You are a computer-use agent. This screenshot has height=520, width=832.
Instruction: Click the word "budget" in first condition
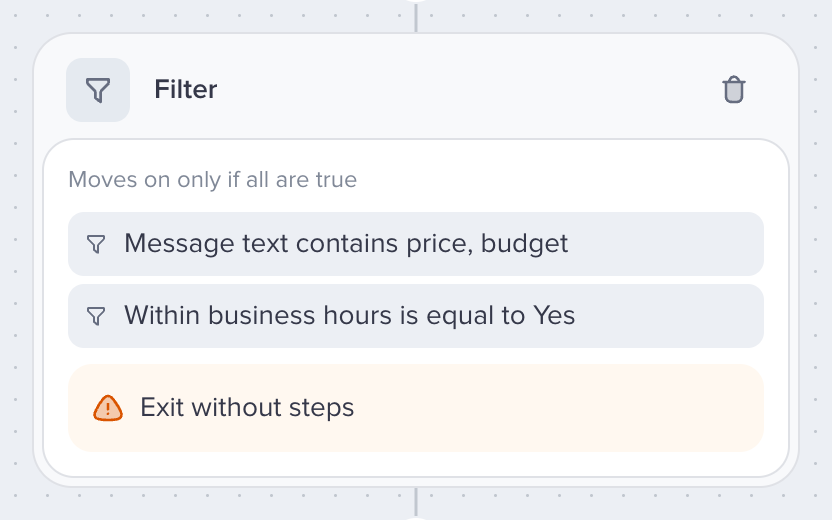tap(524, 244)
